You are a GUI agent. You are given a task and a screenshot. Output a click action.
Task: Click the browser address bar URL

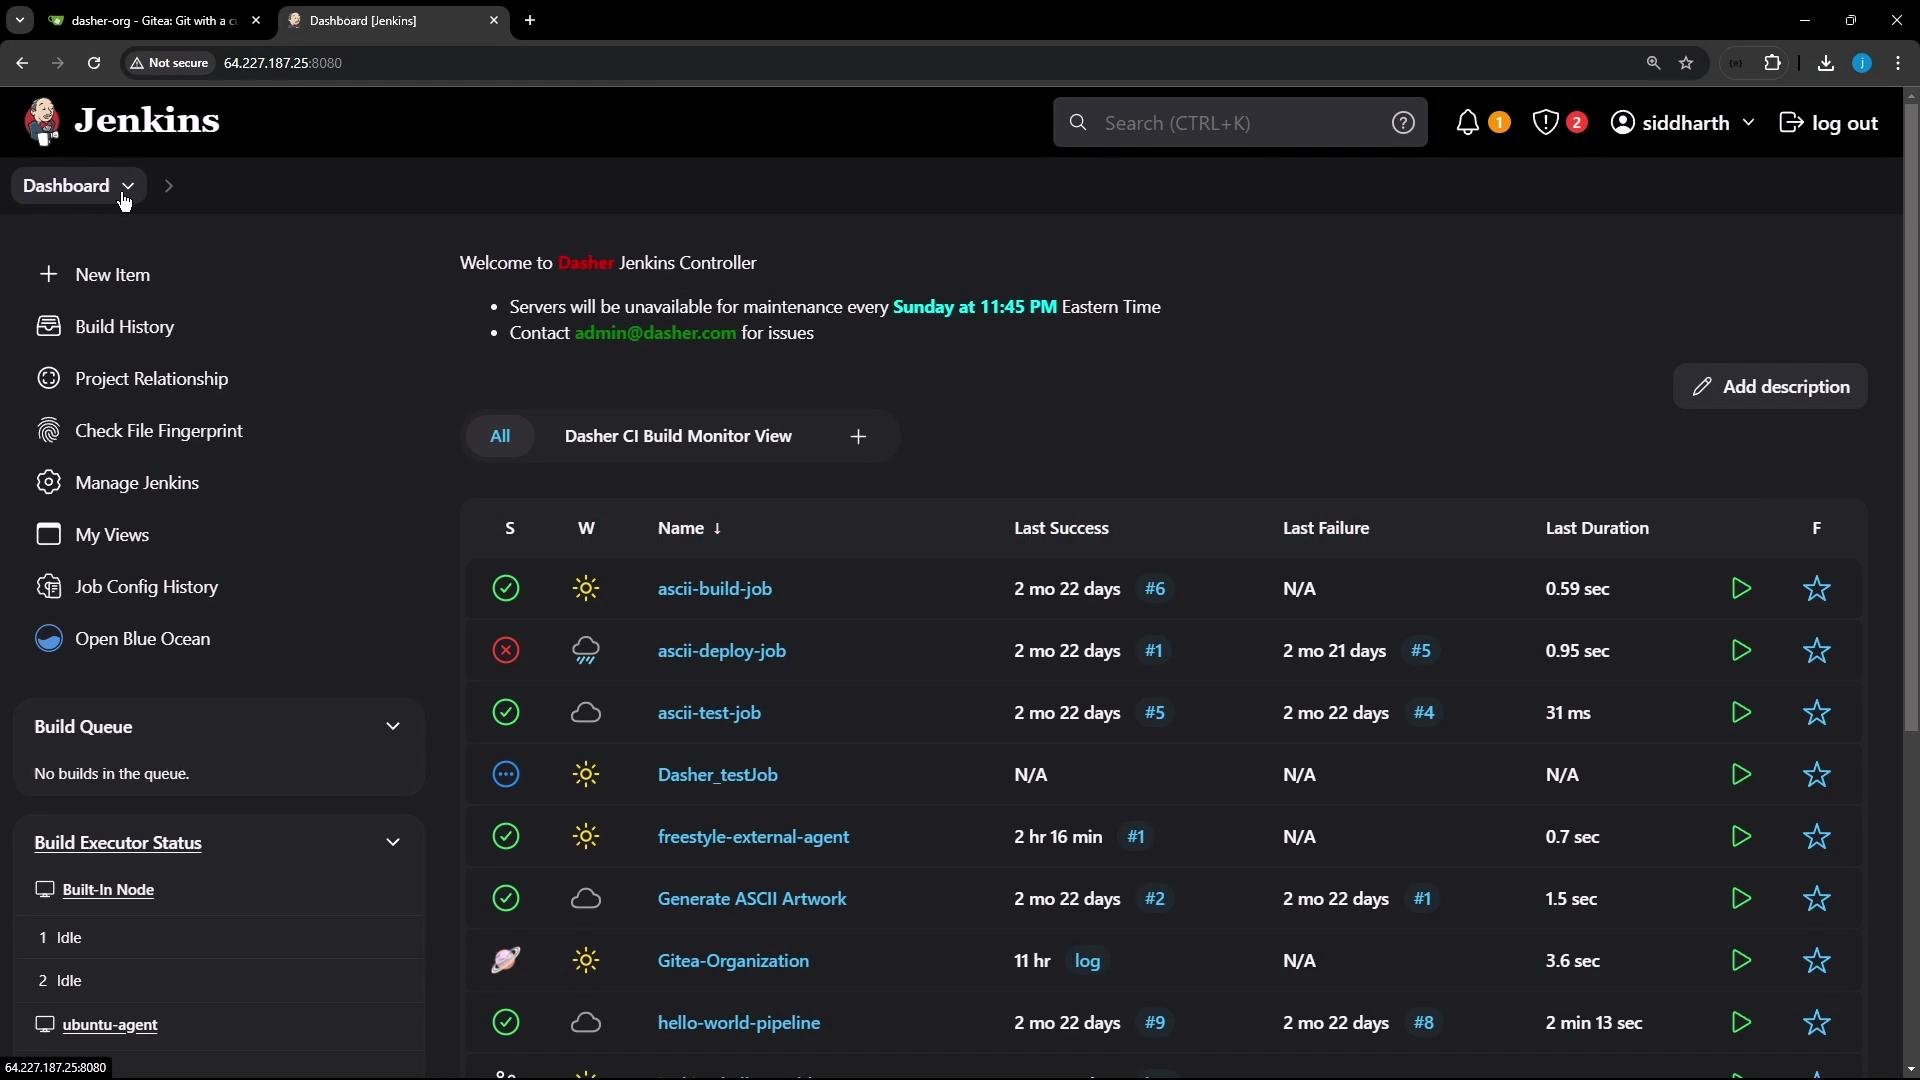point(283,63)
